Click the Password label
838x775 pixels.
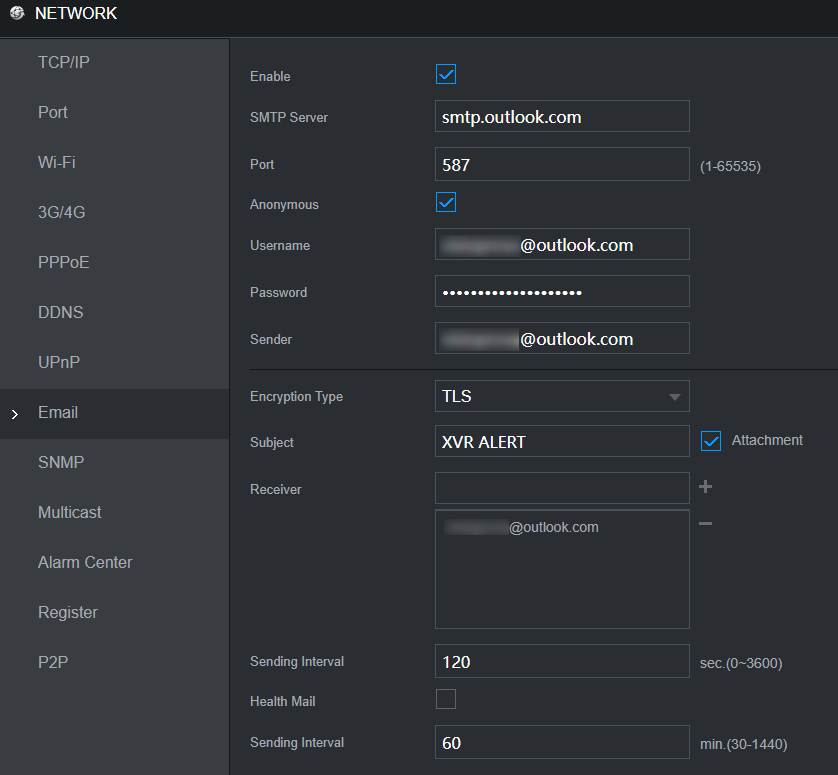(x=278, y=292)
